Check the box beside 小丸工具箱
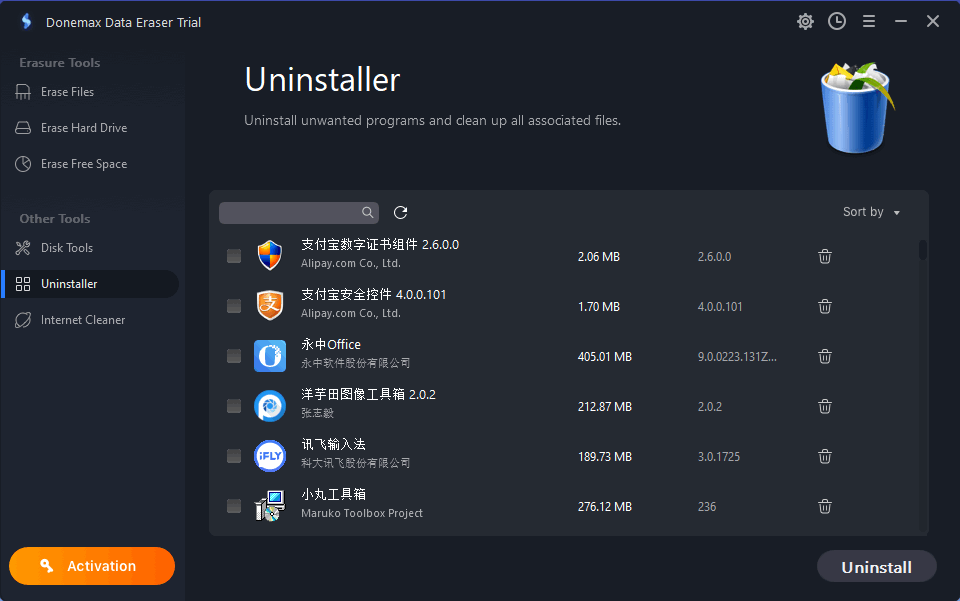960x601 pixels. coord(234,506)
